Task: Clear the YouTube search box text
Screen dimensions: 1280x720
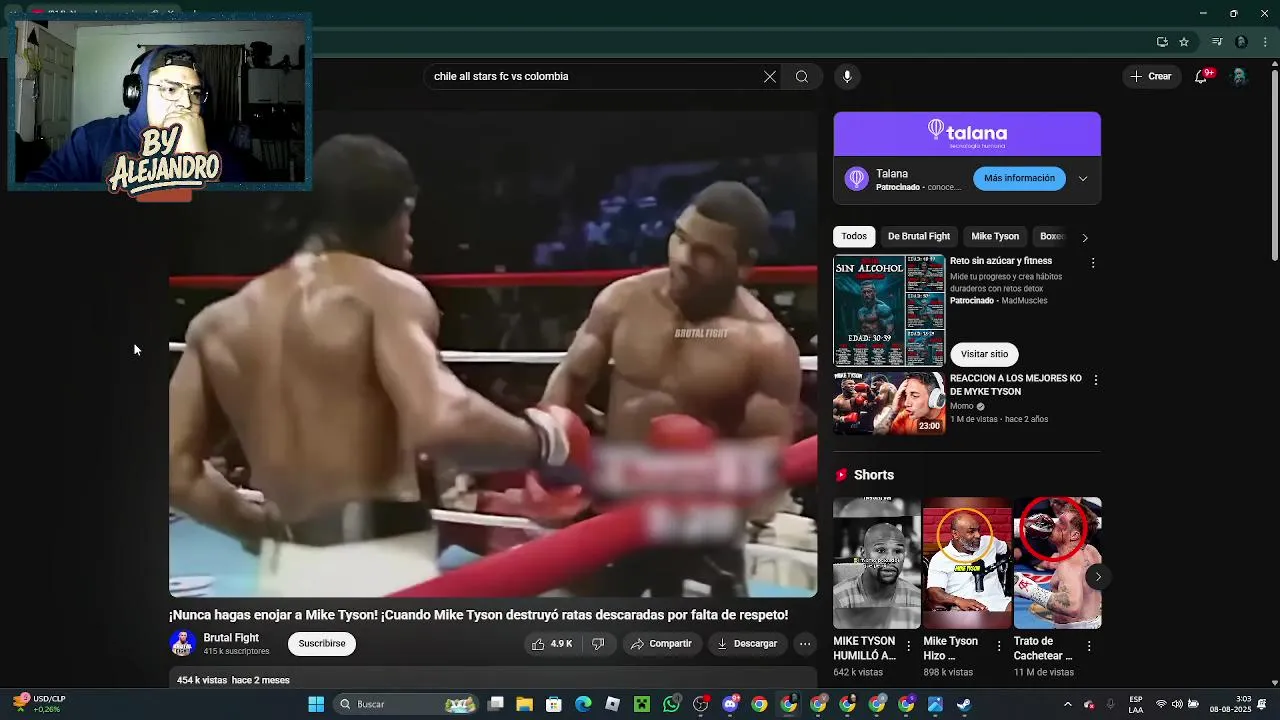Action: point(770,76)
